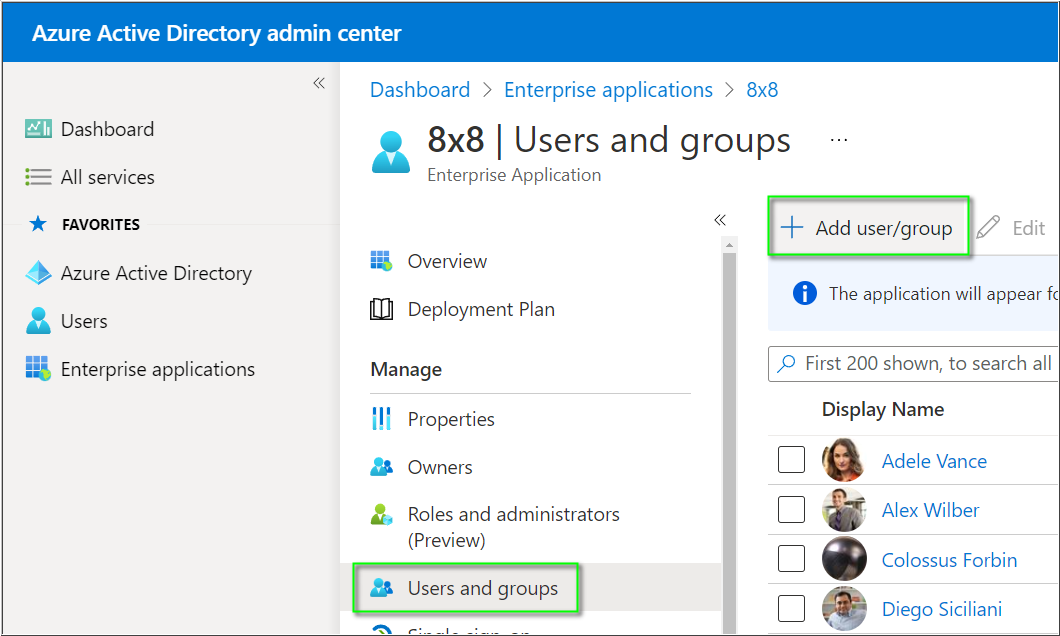This screenshot has width=1060, height=636.
Task: Click the Manage section heading
Action: [x=406, y=370]
